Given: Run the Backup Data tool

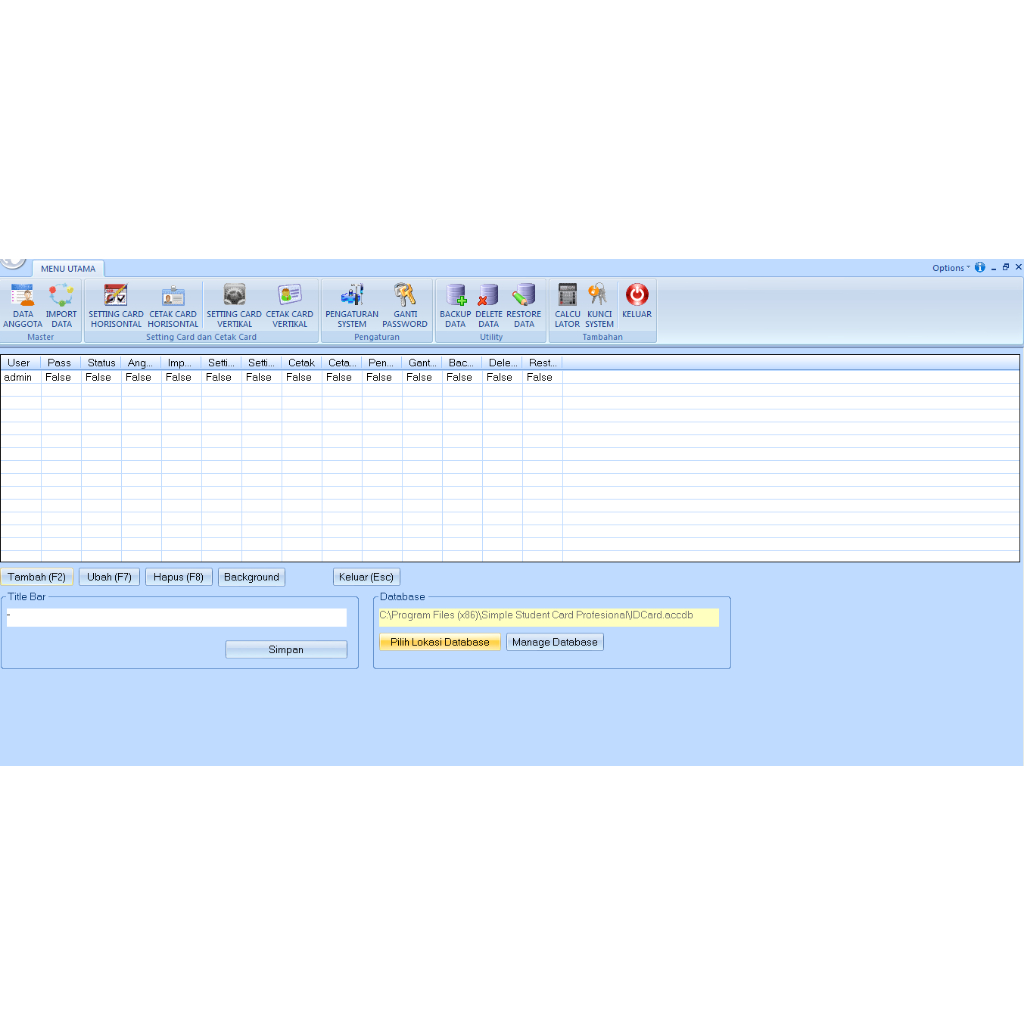Looking at the screenshot, I should (x=455, y=305).
